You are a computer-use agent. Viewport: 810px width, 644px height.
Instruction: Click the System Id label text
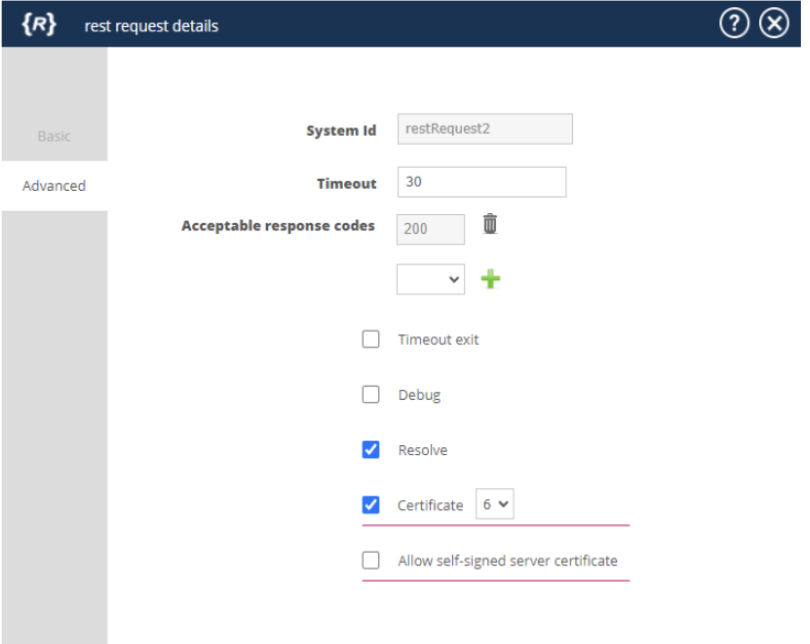[341, 130]
